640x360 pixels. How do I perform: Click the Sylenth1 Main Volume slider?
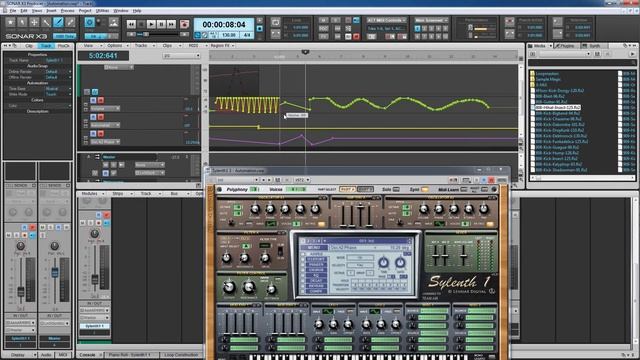[463, 256]
